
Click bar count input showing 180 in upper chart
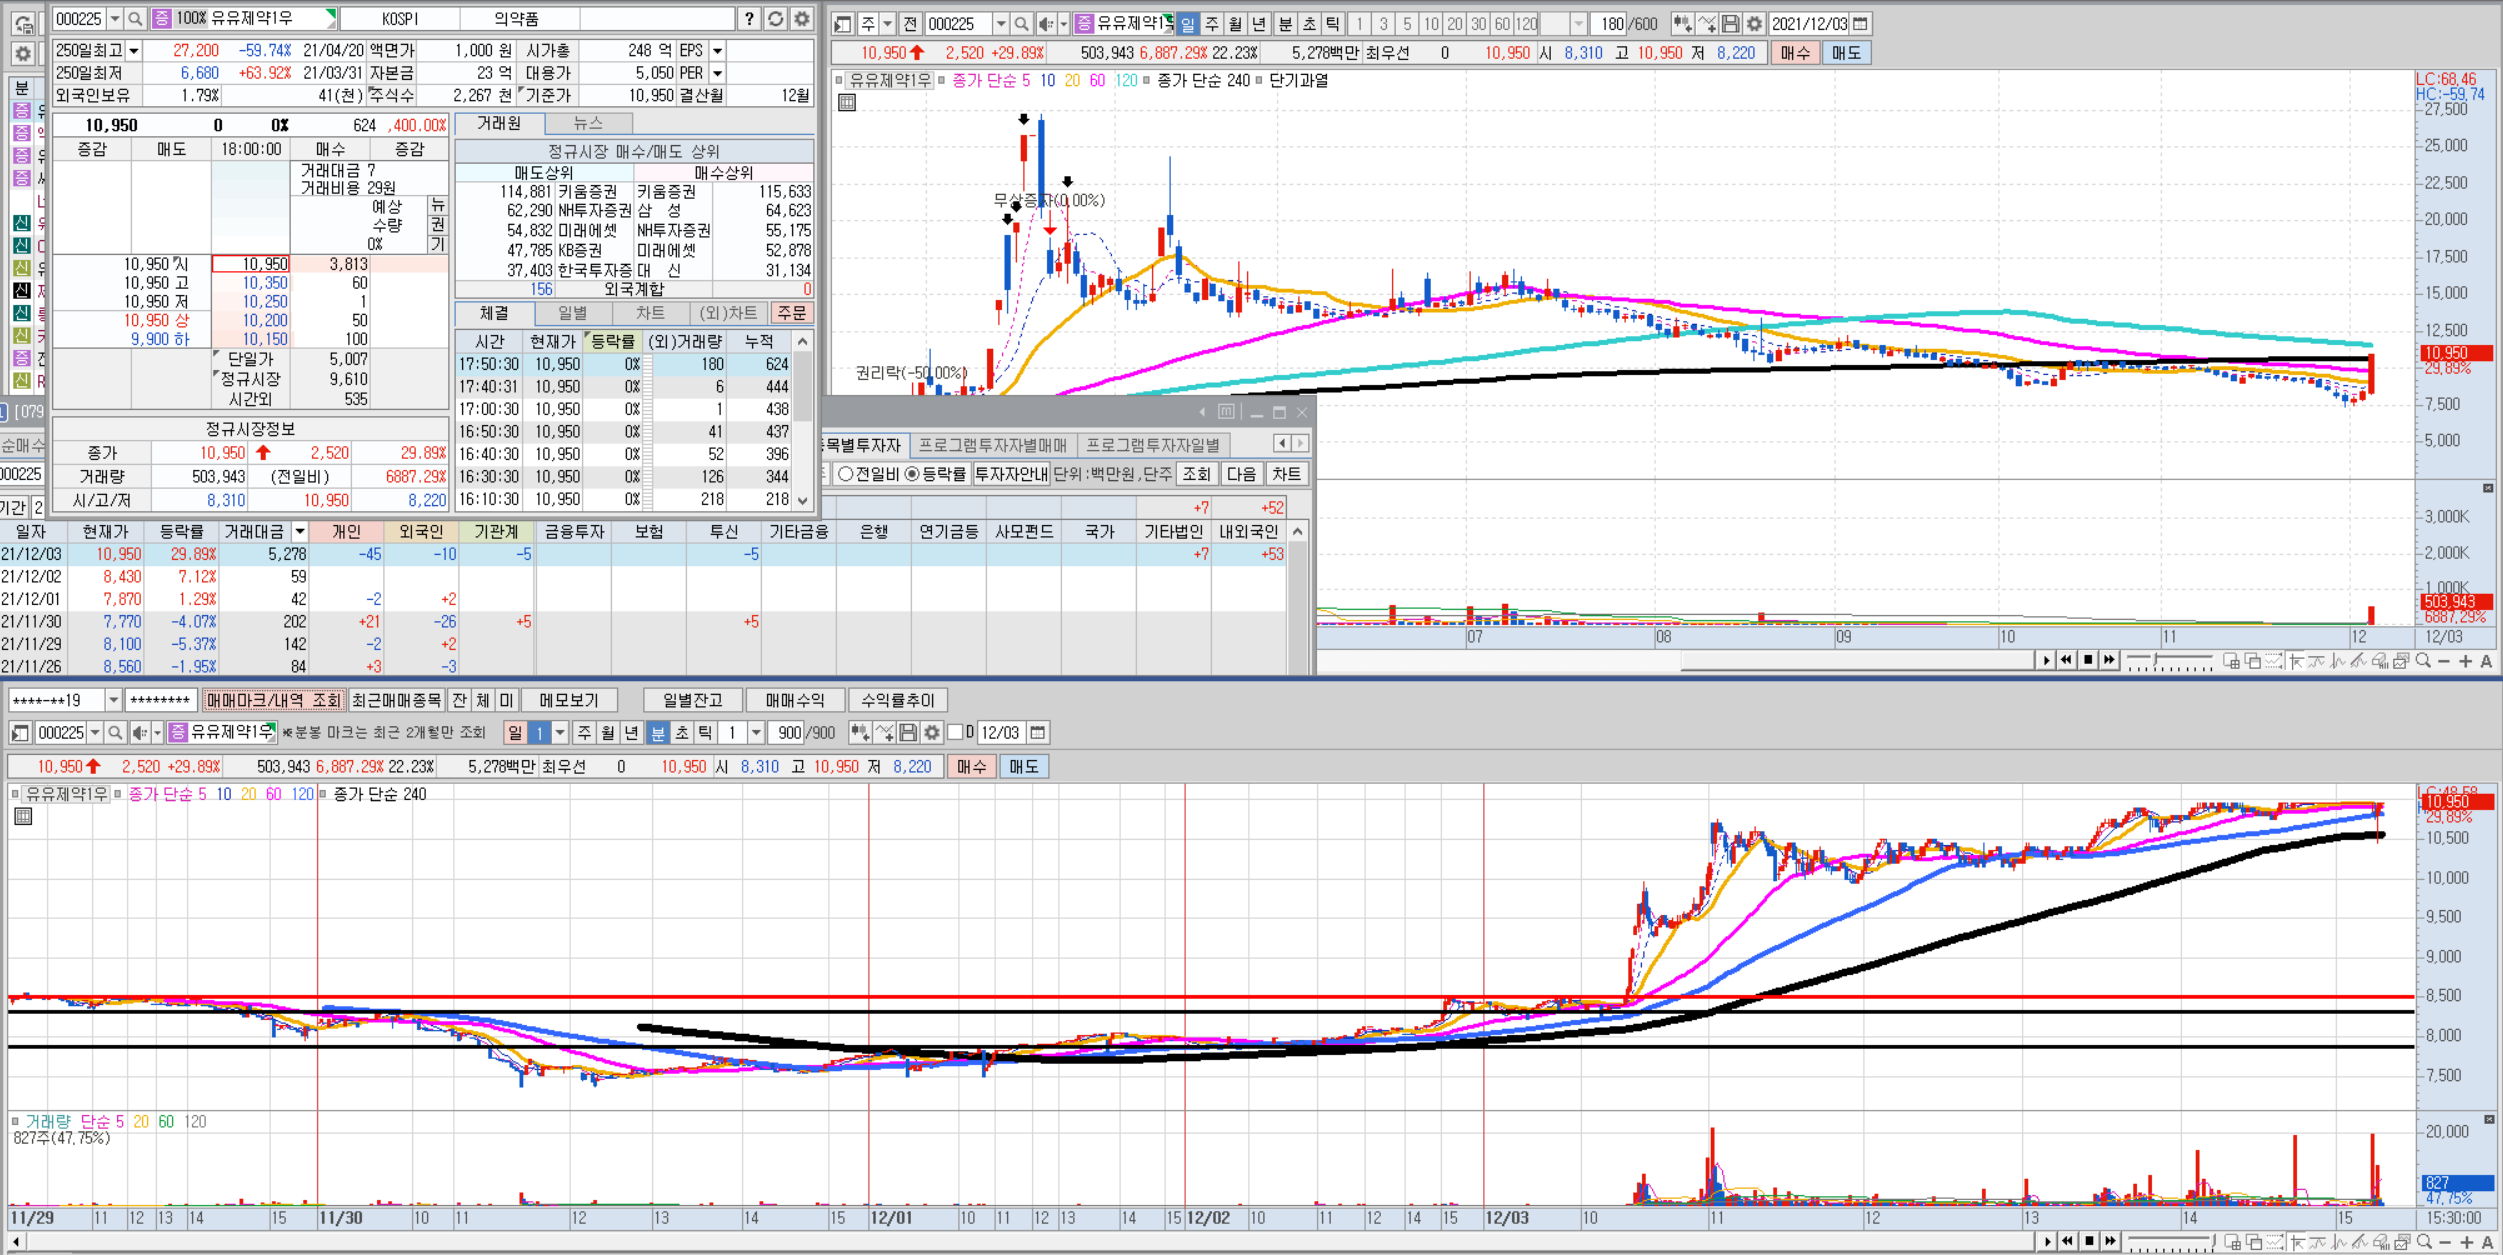(x=1610, y=23)
